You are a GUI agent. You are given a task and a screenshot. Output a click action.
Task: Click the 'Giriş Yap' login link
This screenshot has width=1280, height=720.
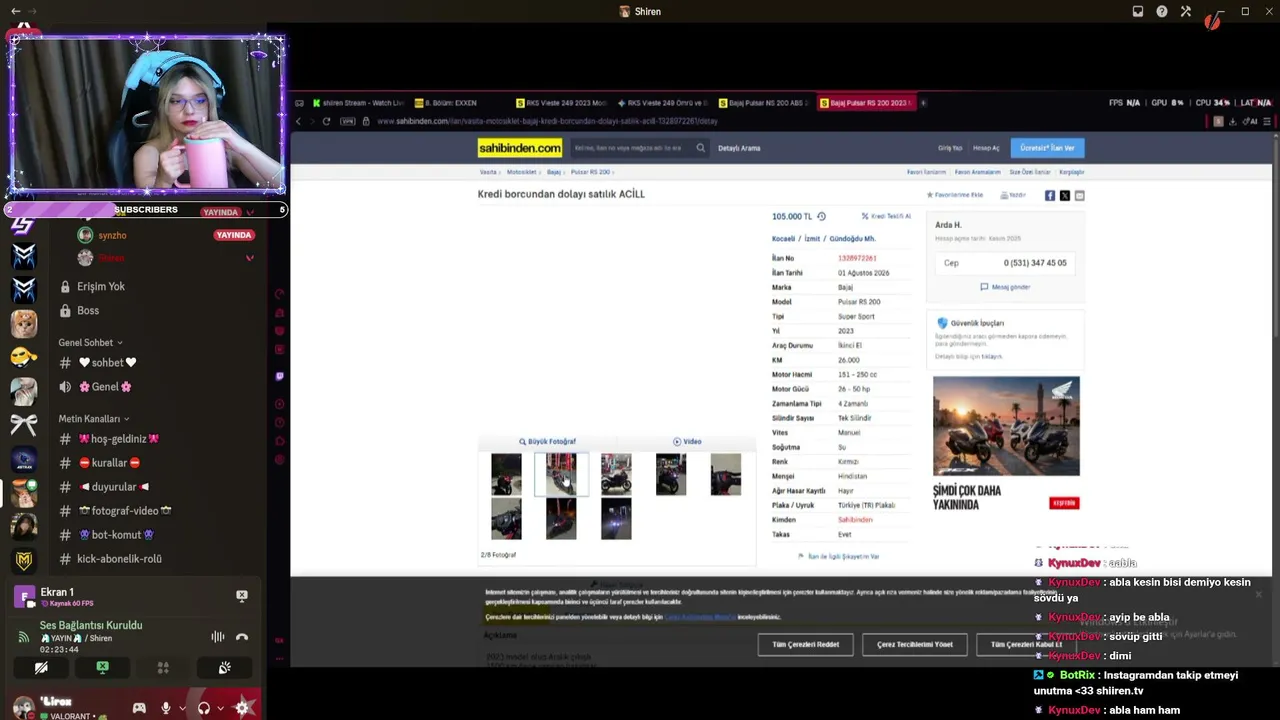pyautogui.click(x=950, y=148)
